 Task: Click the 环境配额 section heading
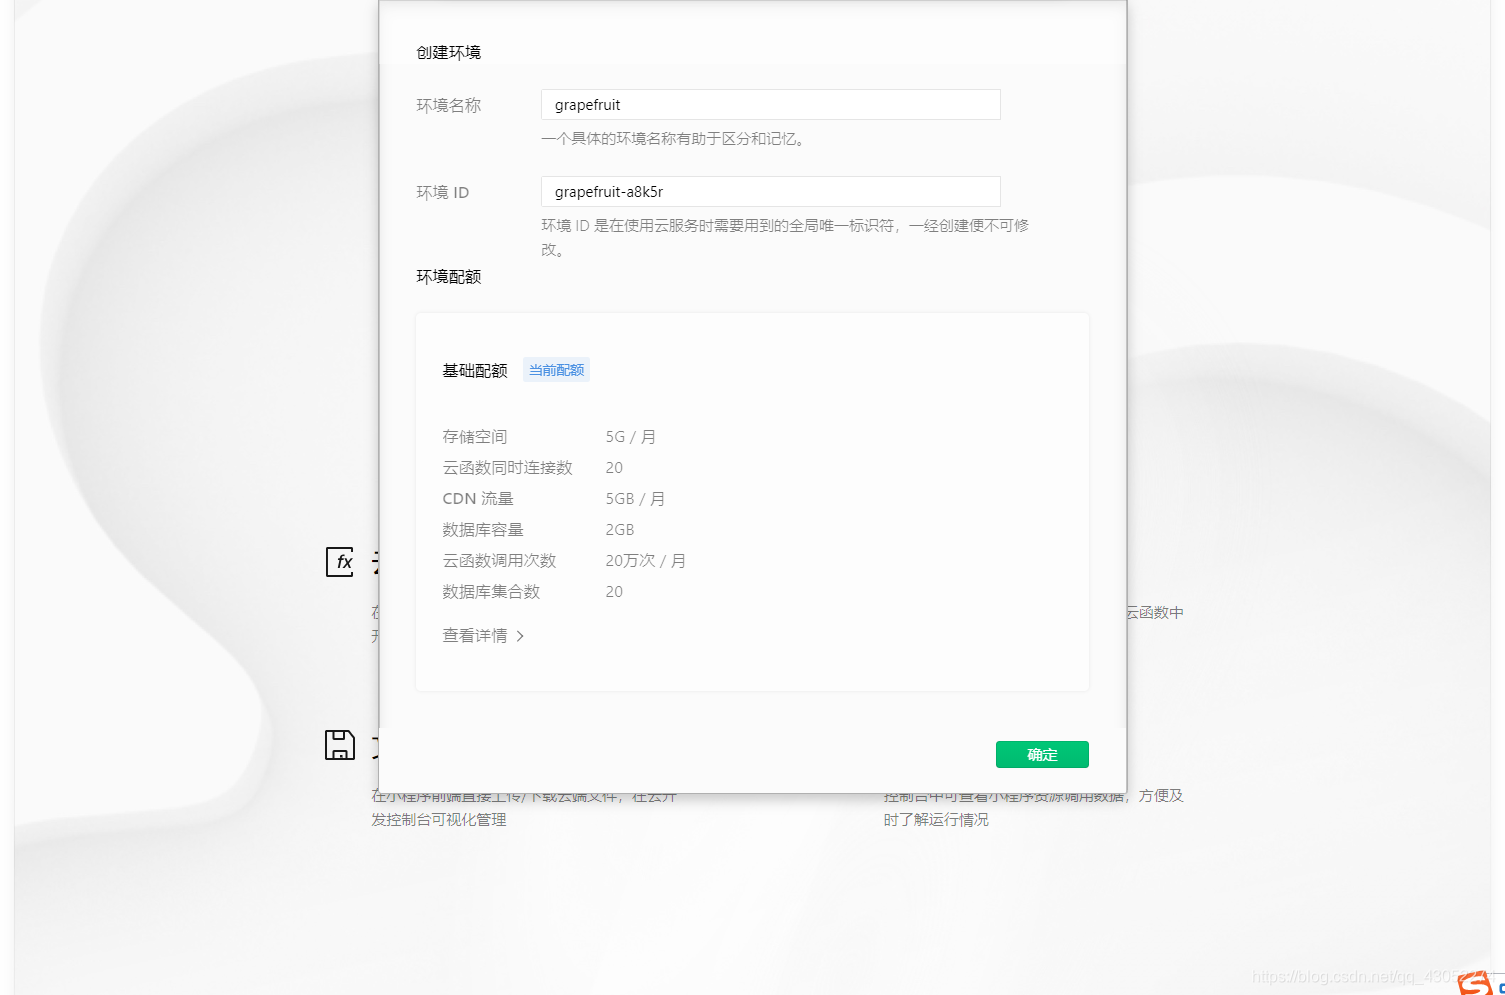tap(449, 277)
